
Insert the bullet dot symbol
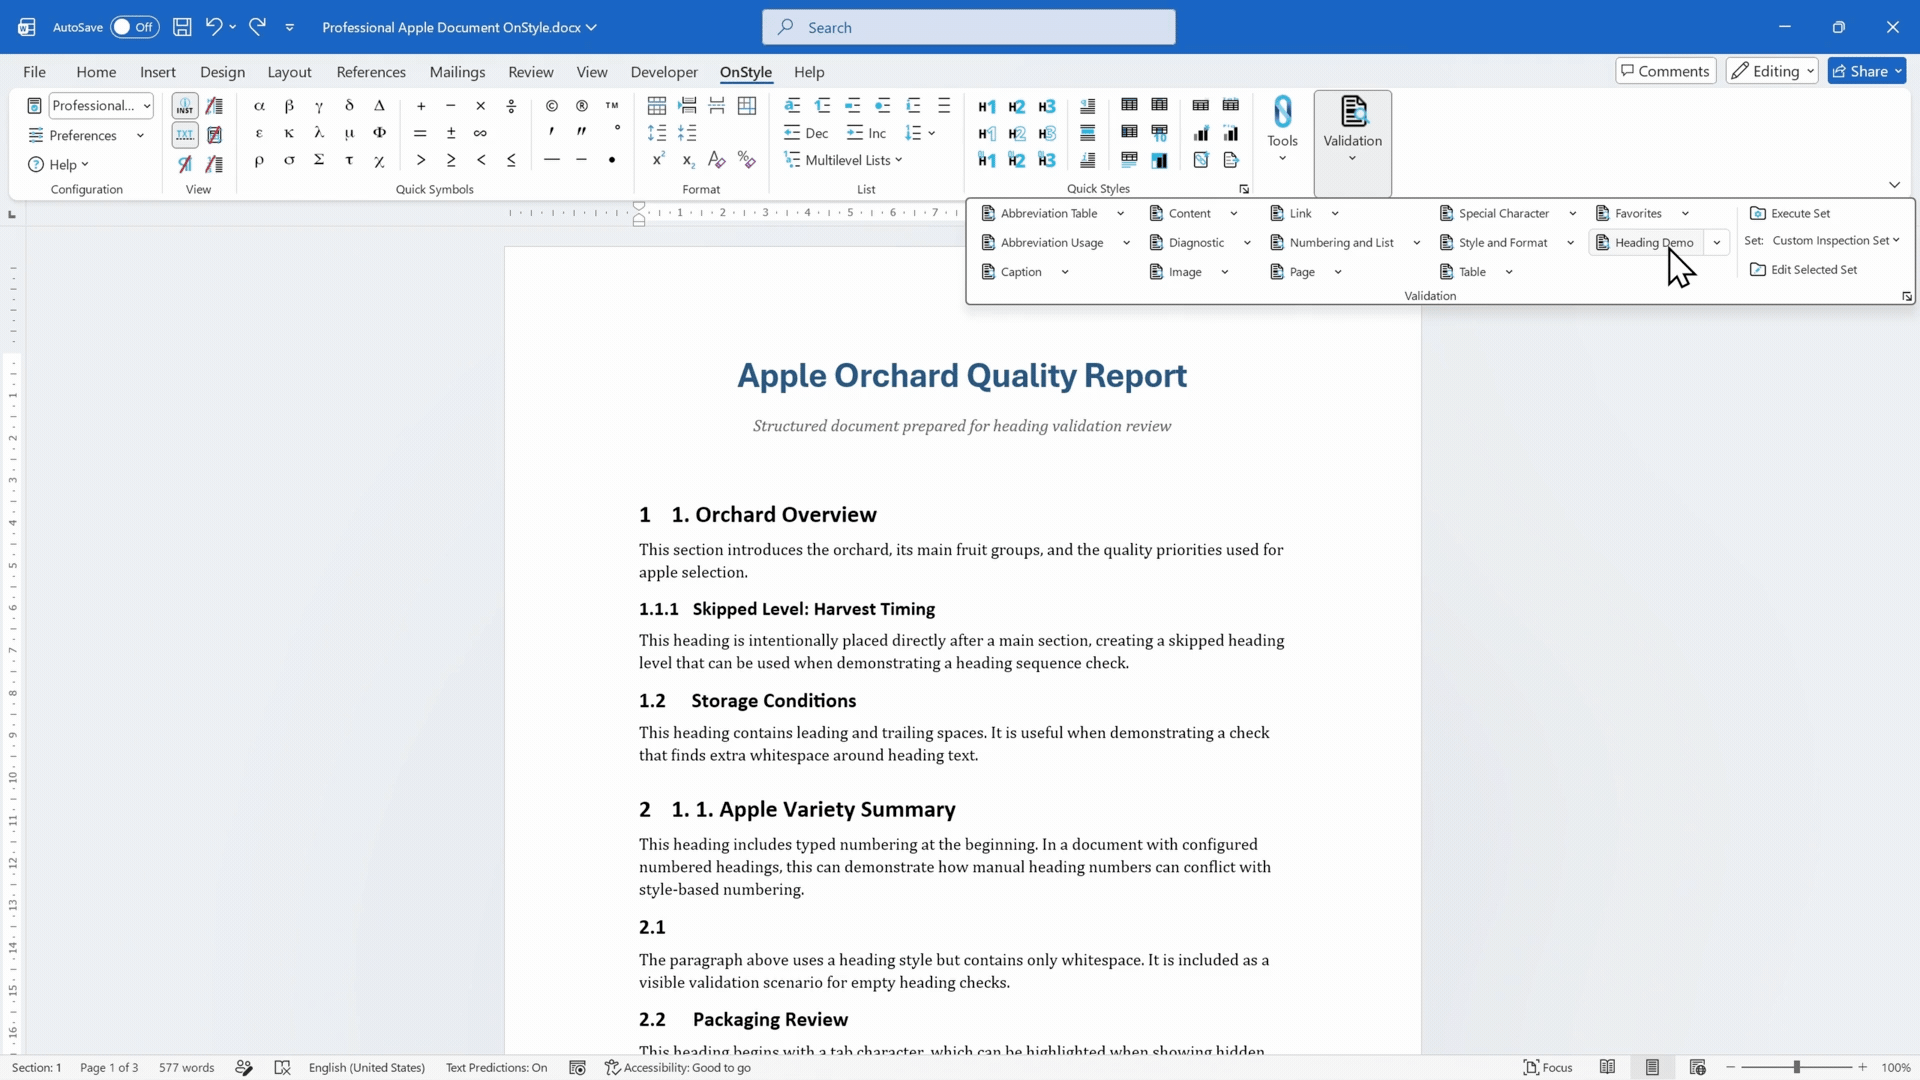tap(612, 159)
